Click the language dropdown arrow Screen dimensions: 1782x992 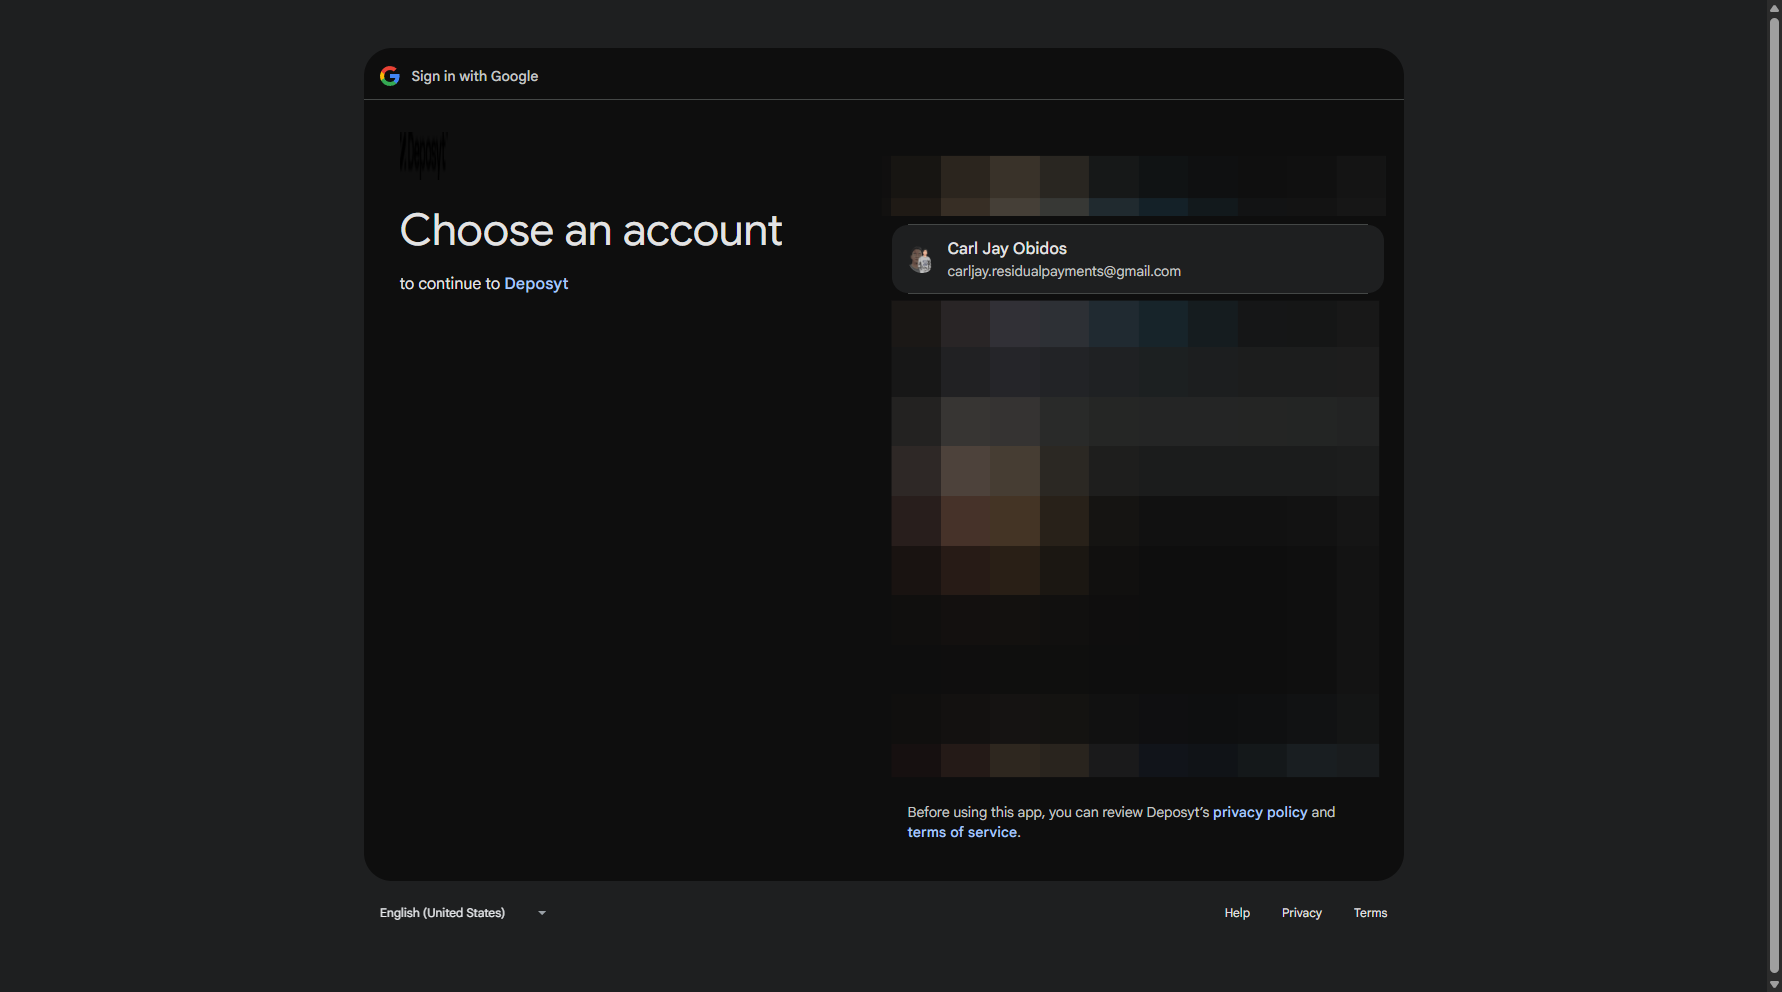[x=542, y=913]
